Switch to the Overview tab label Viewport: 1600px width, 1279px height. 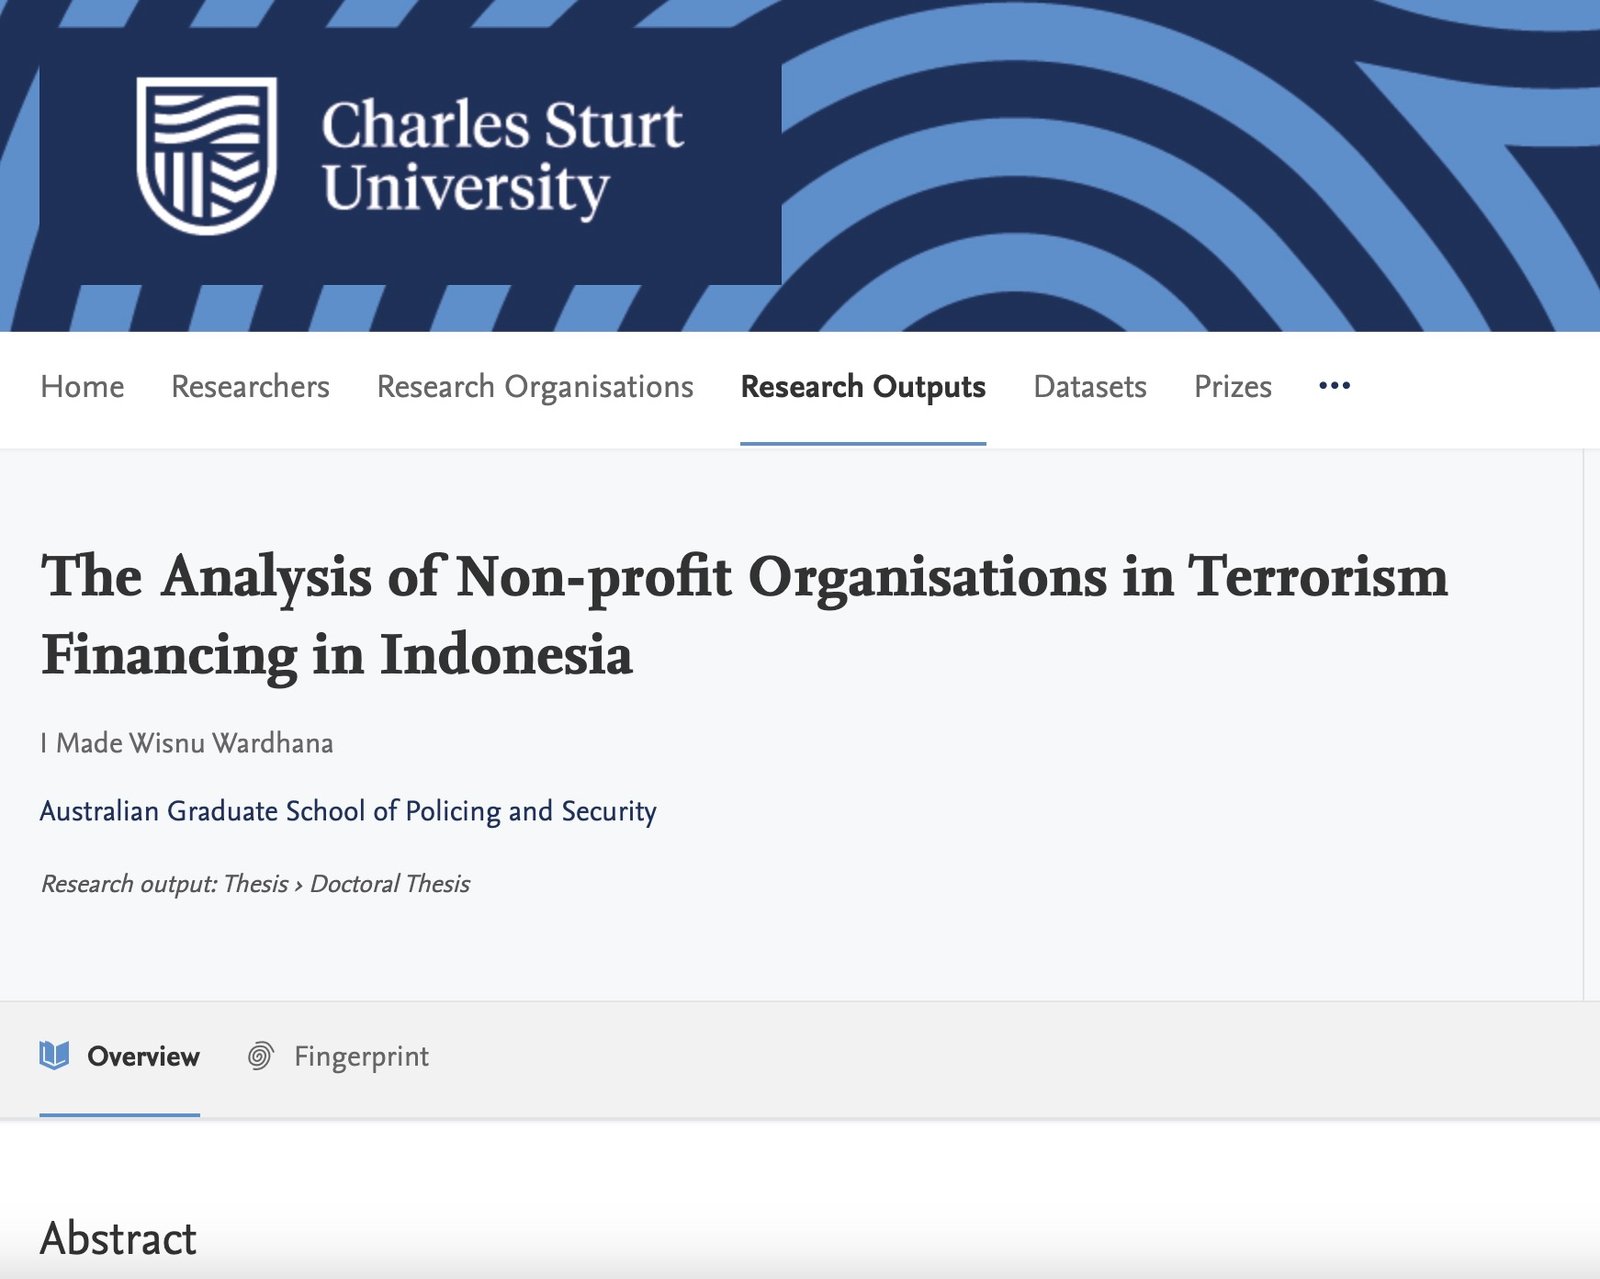[143, 1057]
